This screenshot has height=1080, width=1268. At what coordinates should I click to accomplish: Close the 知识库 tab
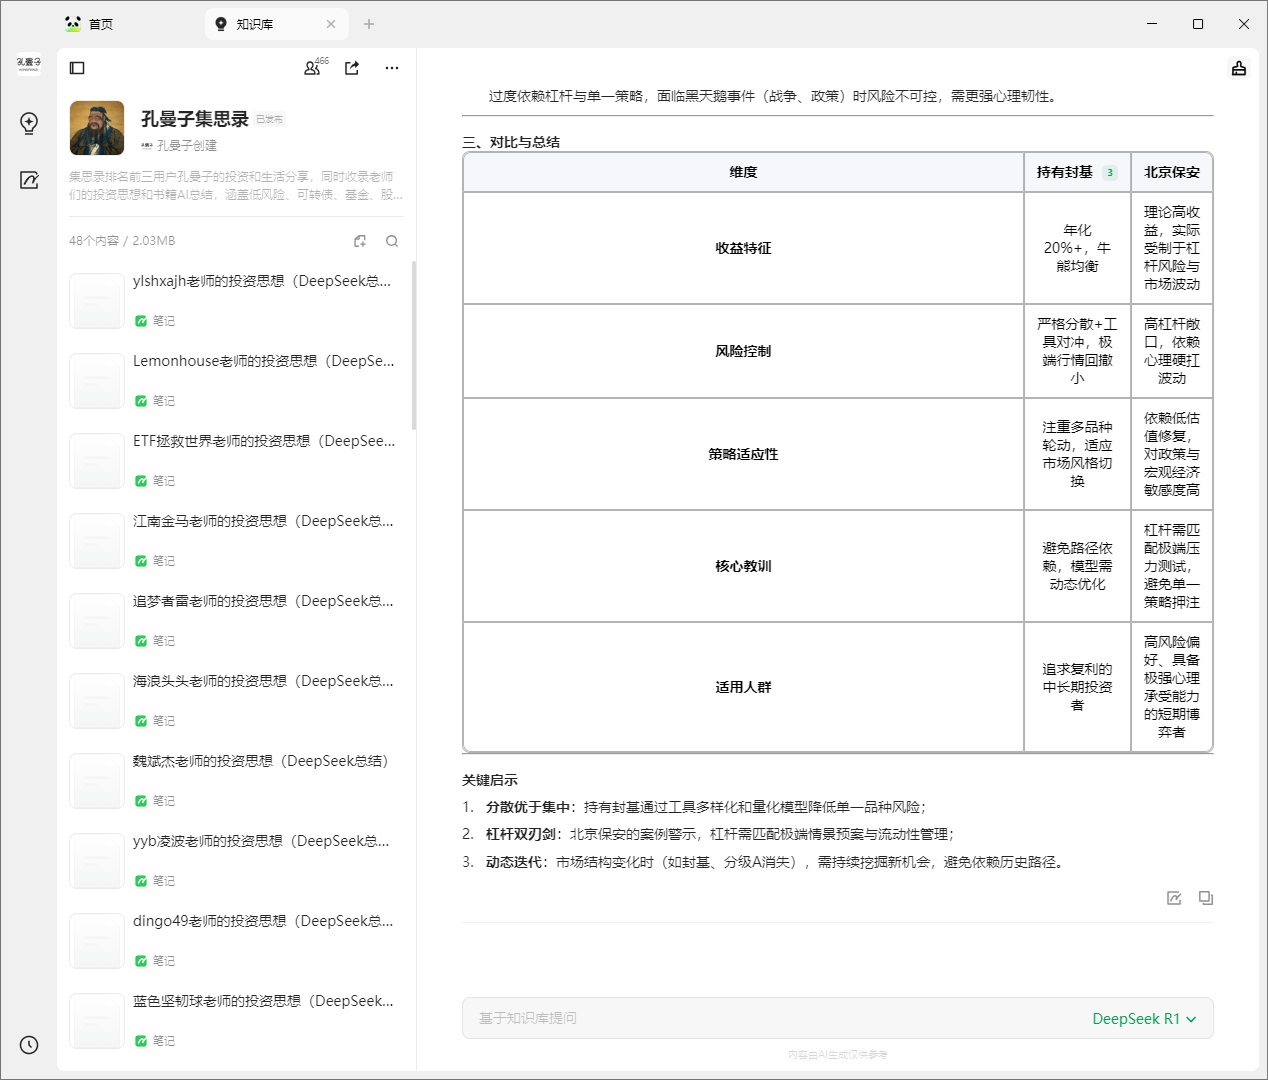tap(331, 24)
